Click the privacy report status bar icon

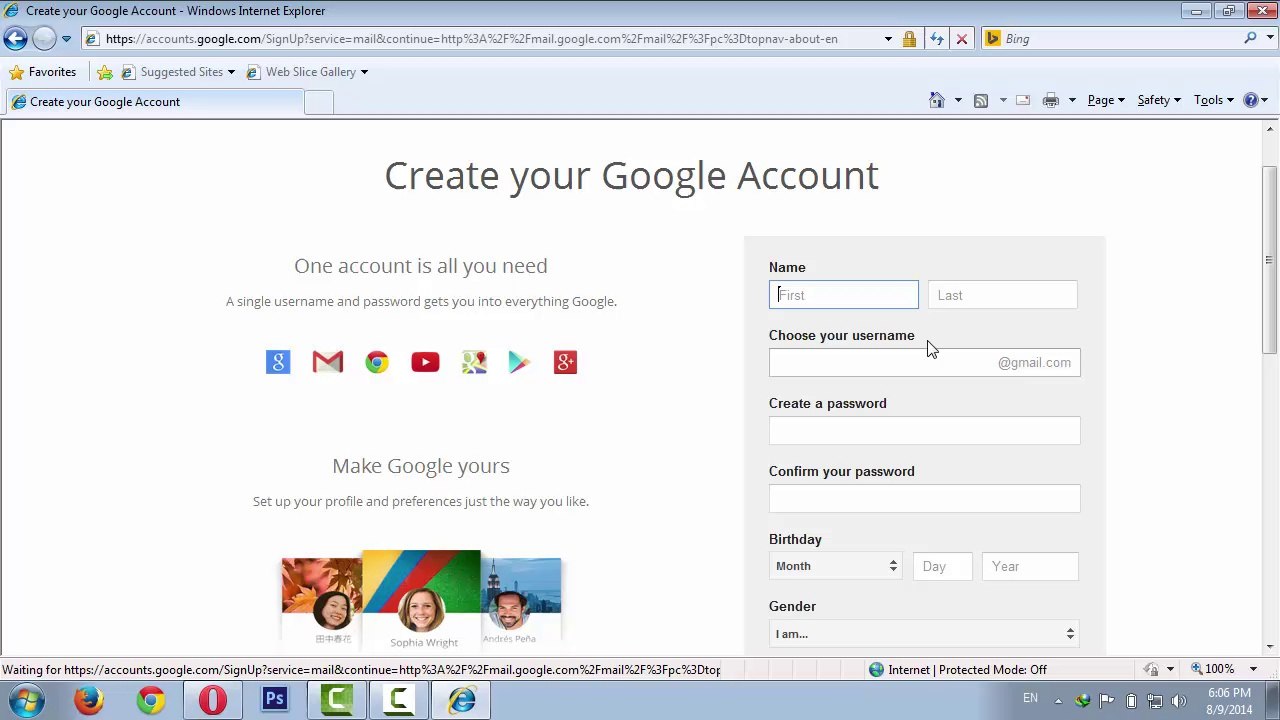coord(1151,670)
